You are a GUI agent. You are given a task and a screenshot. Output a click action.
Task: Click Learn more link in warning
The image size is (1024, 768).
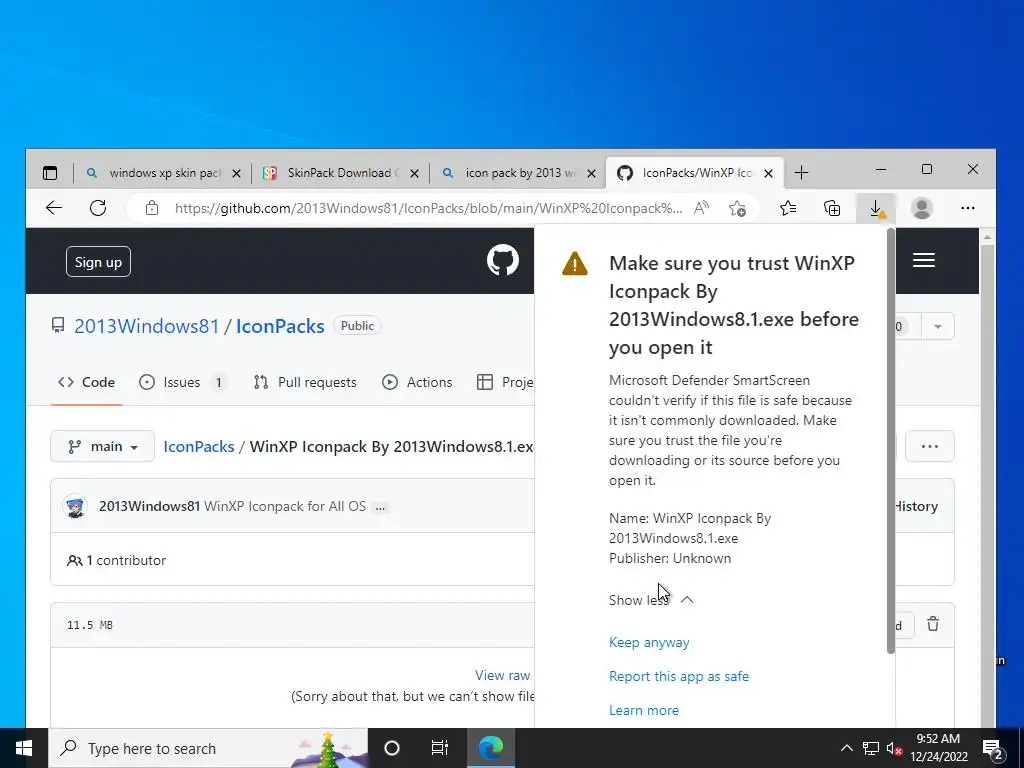pos(643,711)
